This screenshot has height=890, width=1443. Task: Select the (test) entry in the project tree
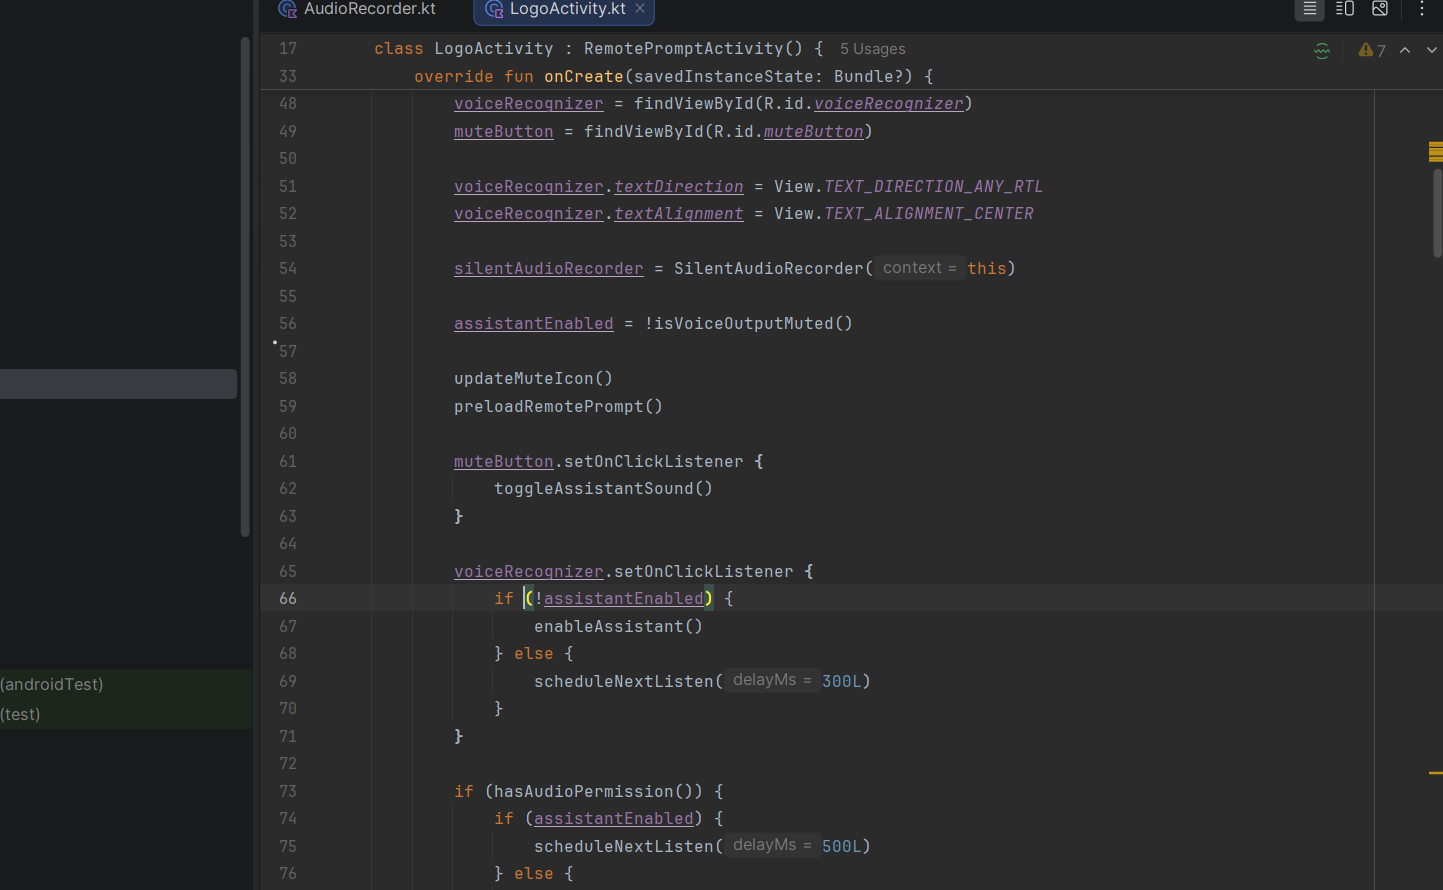click(x=20, y=714)
